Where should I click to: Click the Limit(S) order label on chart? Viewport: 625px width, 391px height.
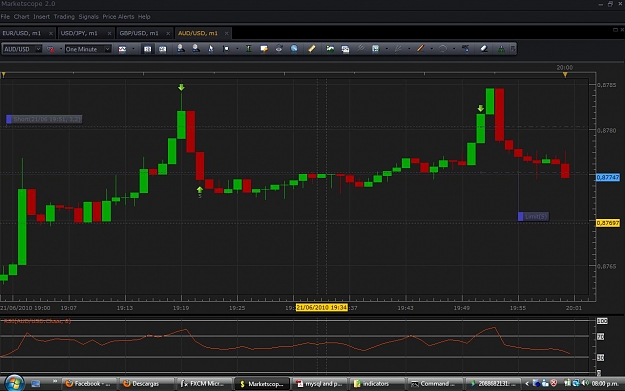click(x=533, y=216)
